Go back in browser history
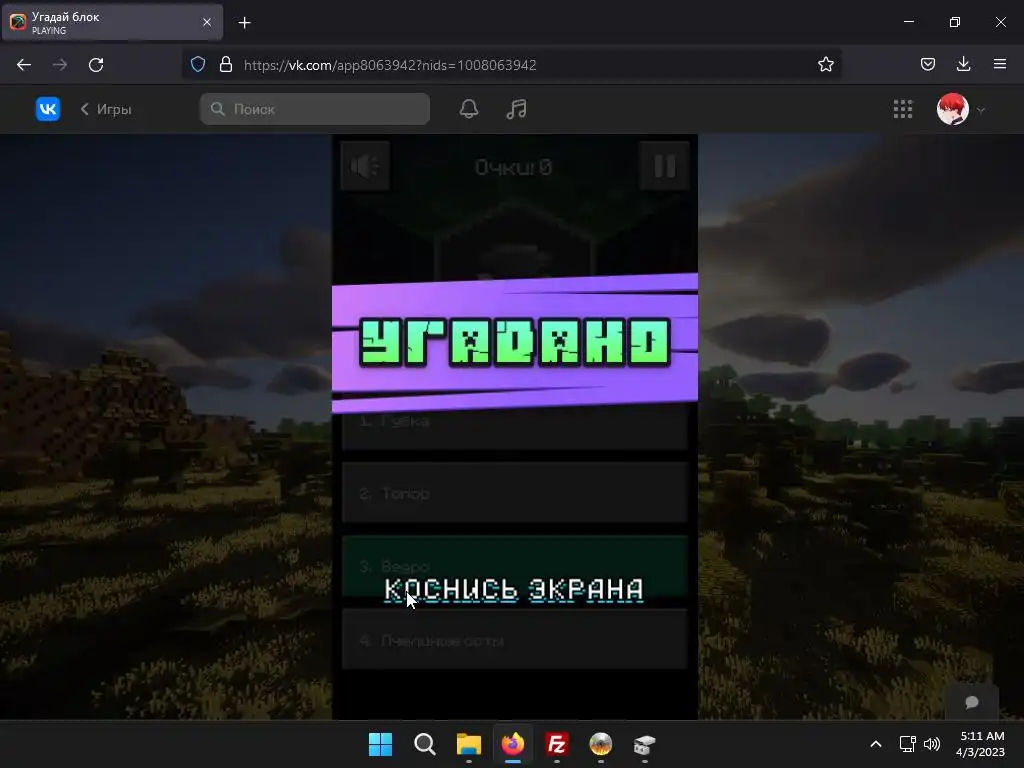Image resolution: width=1024 pixels, height=768 pixels. point(24,65)
